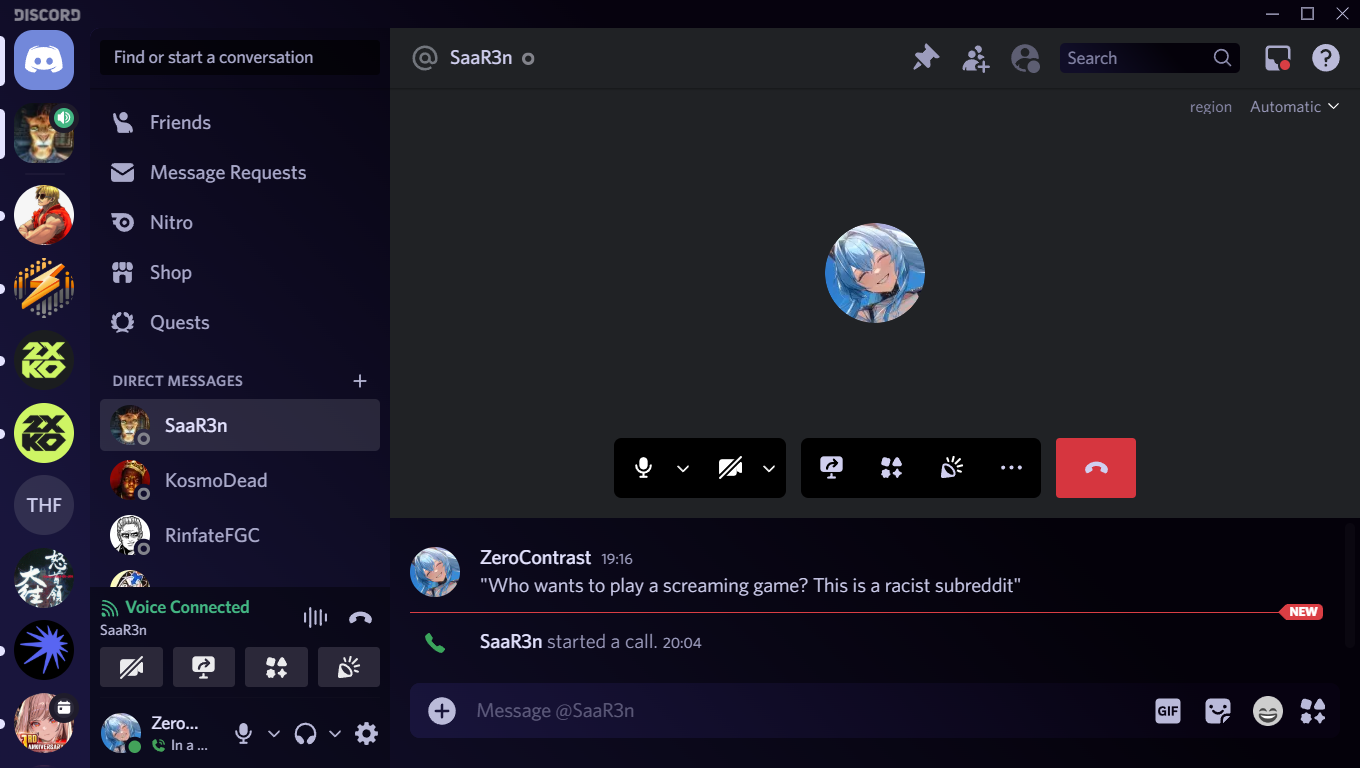Open the orange lightning bolt server
Image resolution: width=1360 pixels, height=768 pixels.
(44, 288)
